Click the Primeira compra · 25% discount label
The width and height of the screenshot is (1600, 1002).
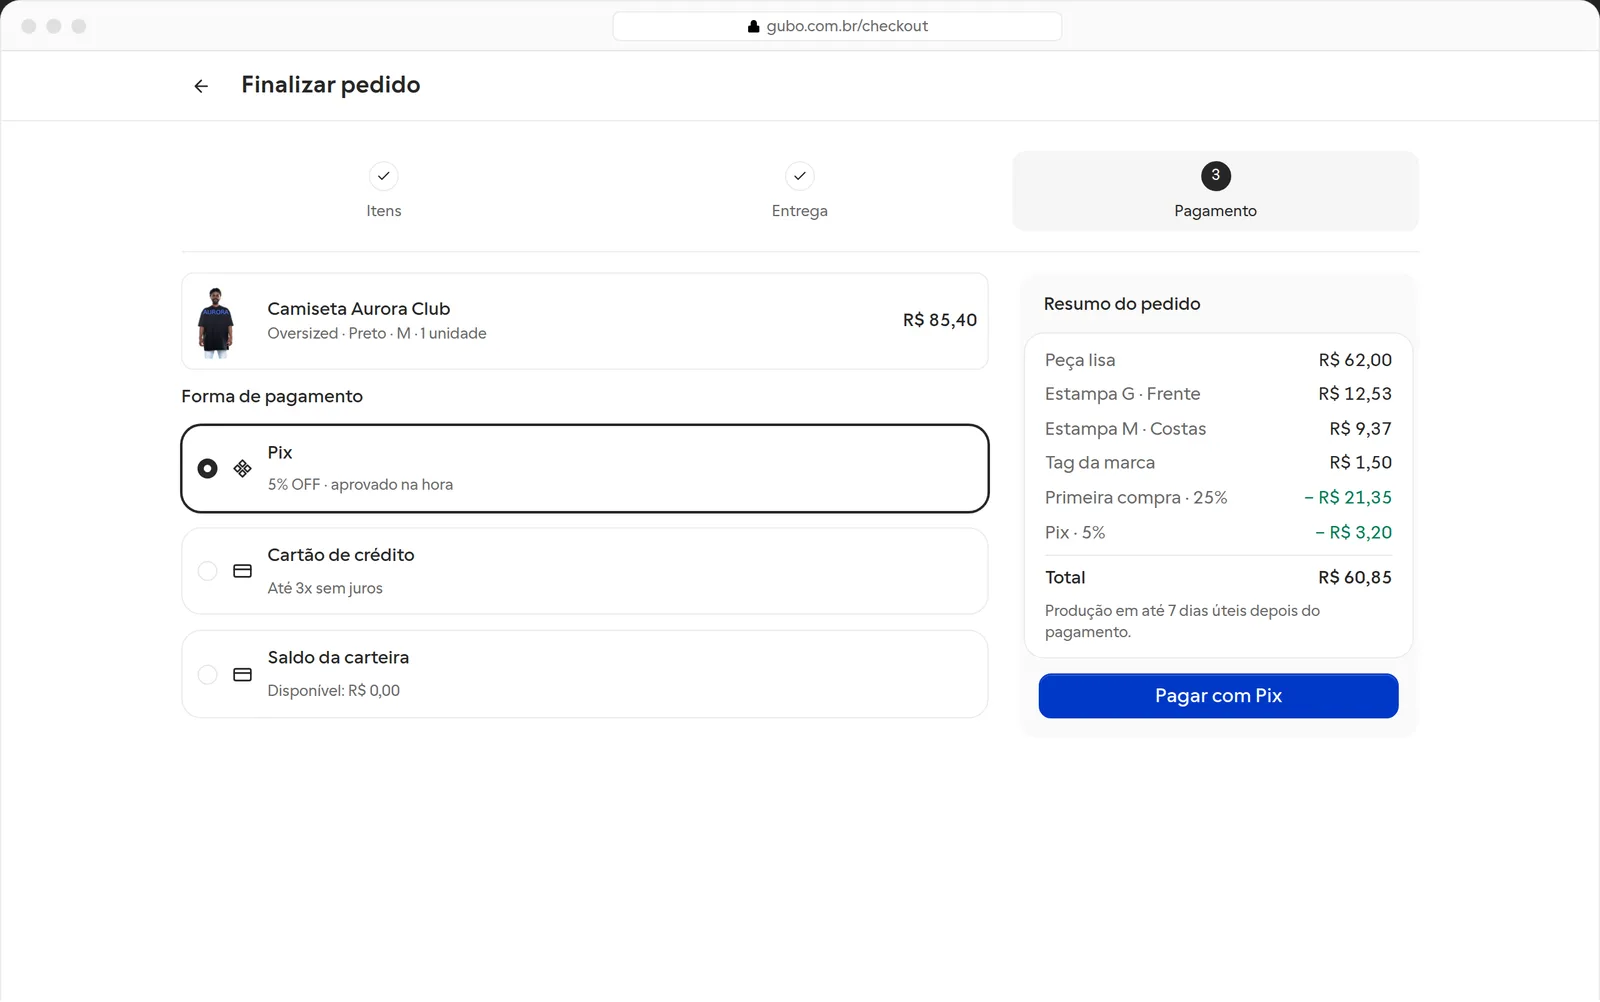(1136, 498)
